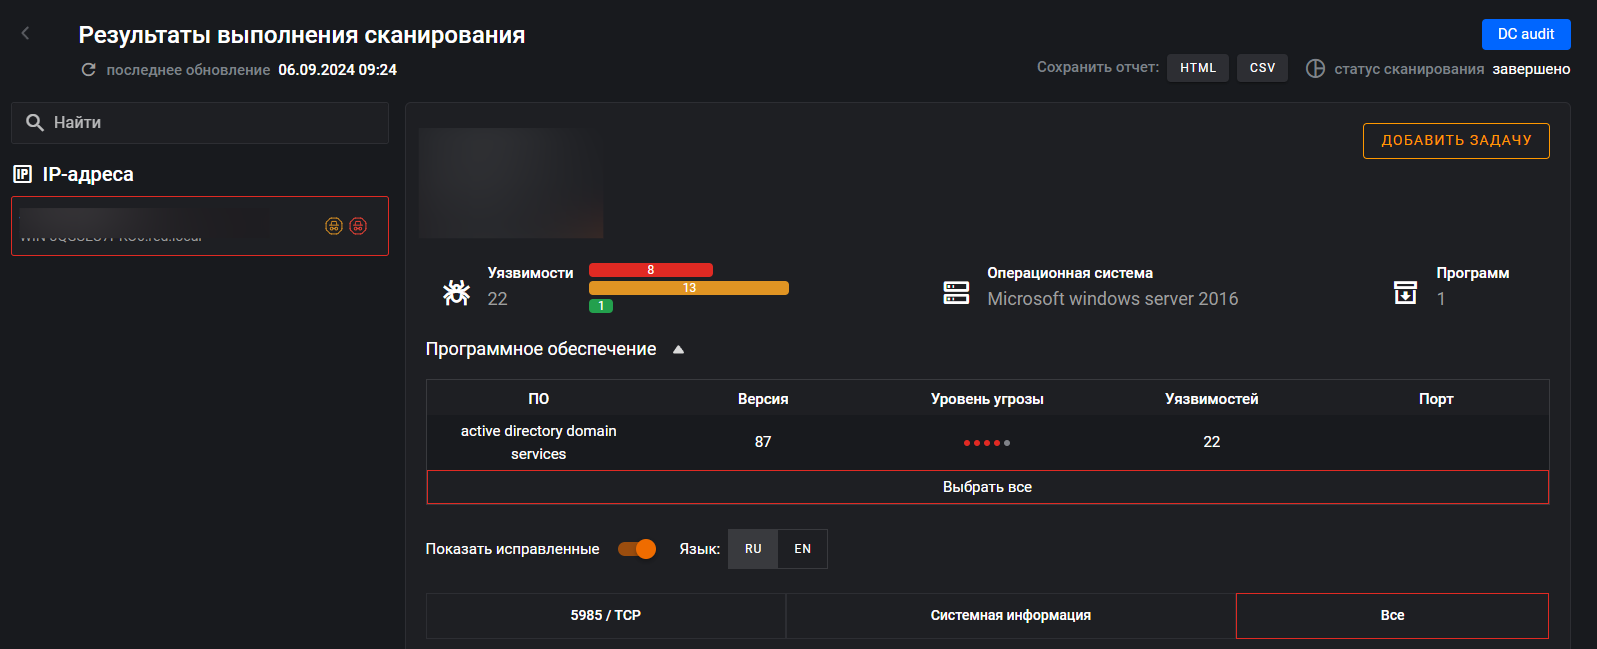
Task: Open the 'Системная информация' tab
Action: point(1010,615)
